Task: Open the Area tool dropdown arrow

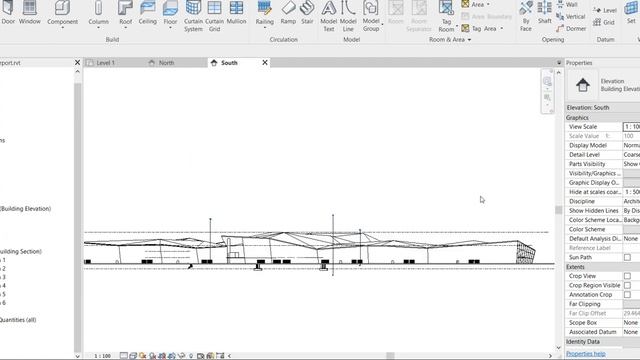Action: tap(488, 4)
